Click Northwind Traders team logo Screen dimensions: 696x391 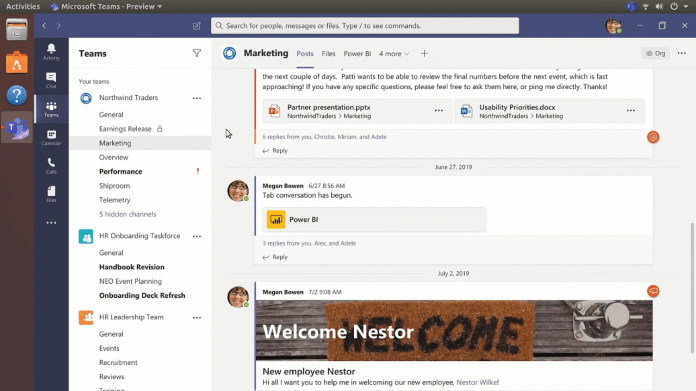point(86,98)
